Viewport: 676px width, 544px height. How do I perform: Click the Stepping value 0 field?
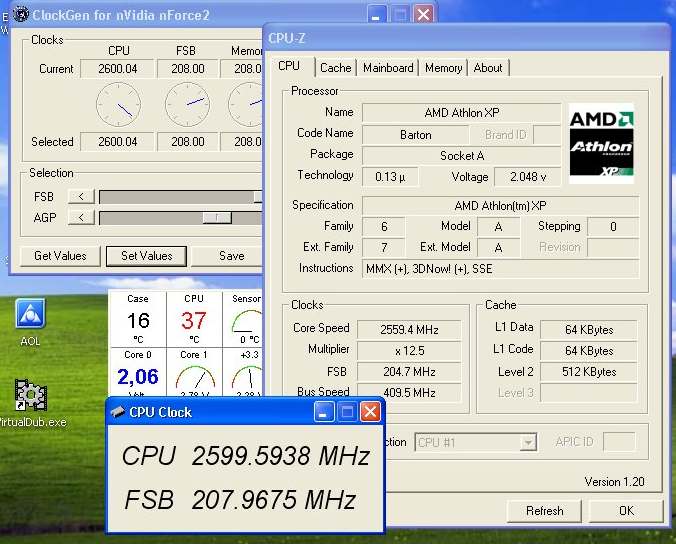tap(613, 227)
